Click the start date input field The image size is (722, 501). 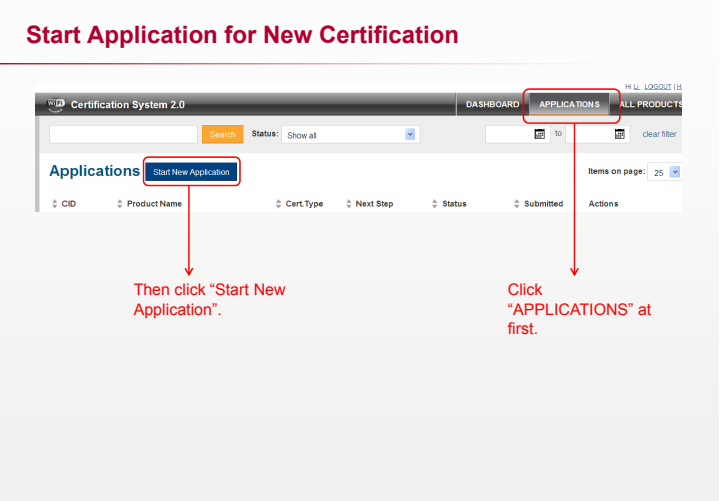(x=509, y=134)
